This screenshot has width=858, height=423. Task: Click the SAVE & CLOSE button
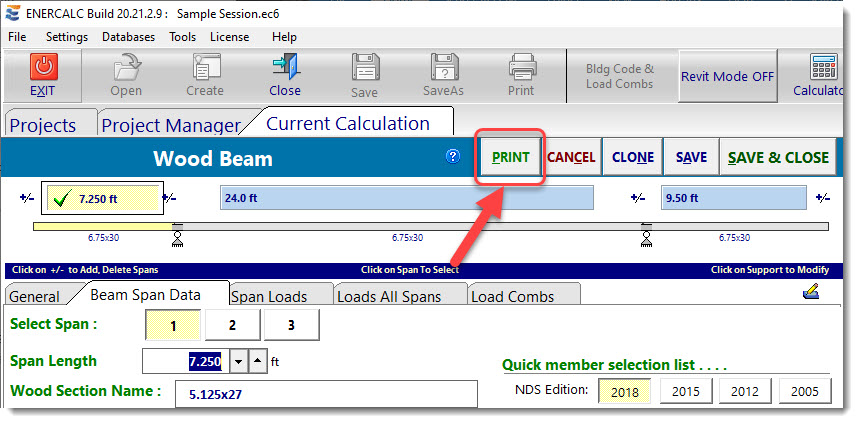point(778,158)
